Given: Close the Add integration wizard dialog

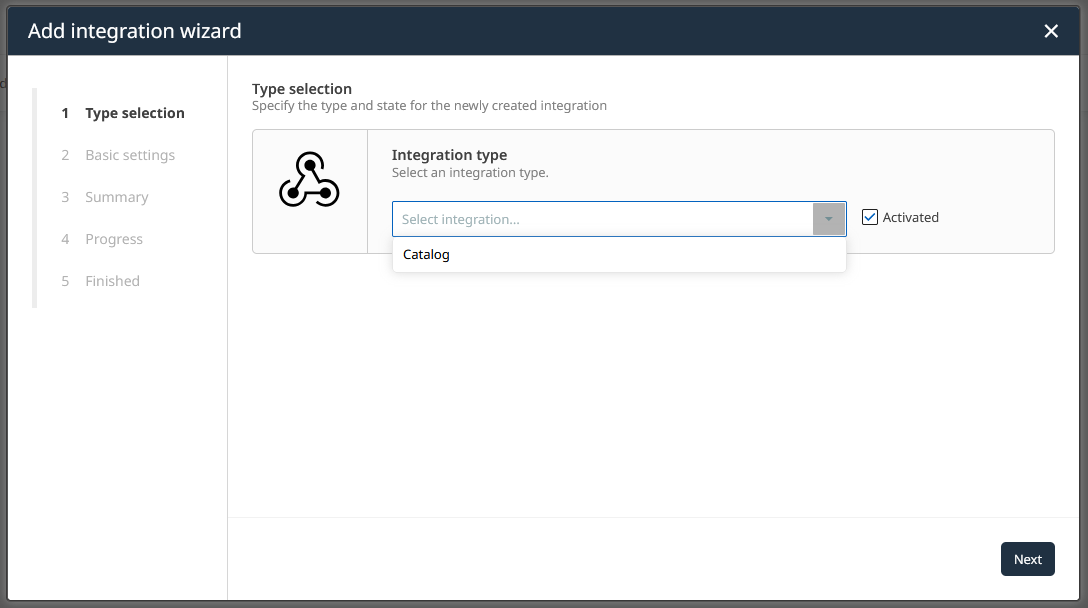Looking at the screenshot, I should (x=1051, y=31).
